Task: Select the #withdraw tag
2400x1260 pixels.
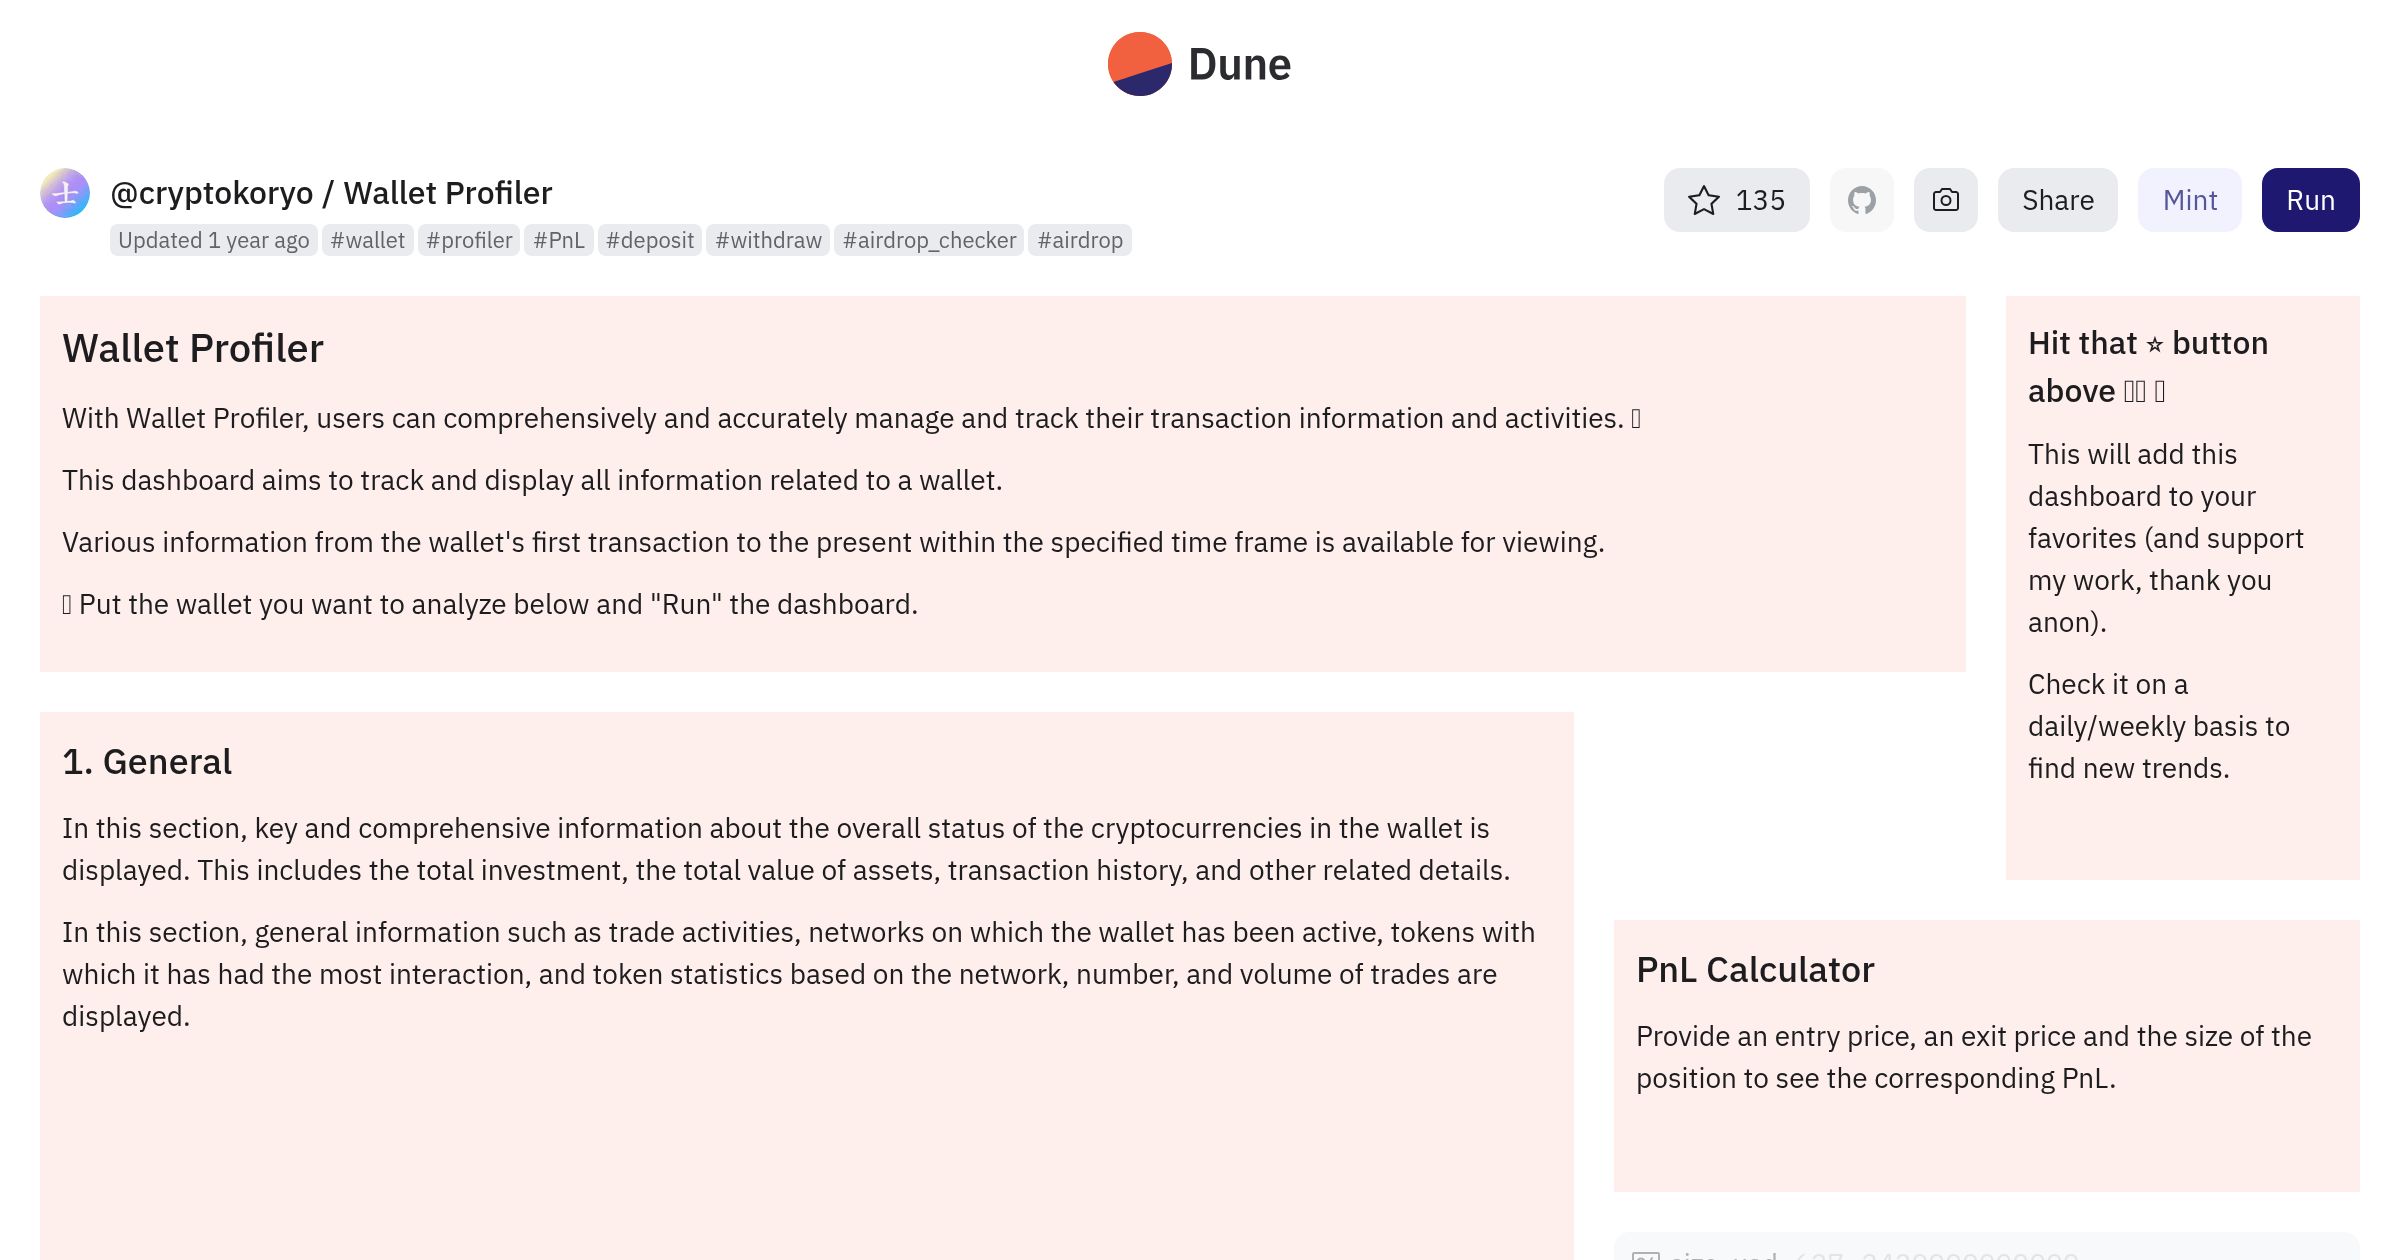Action: (768, 240)
